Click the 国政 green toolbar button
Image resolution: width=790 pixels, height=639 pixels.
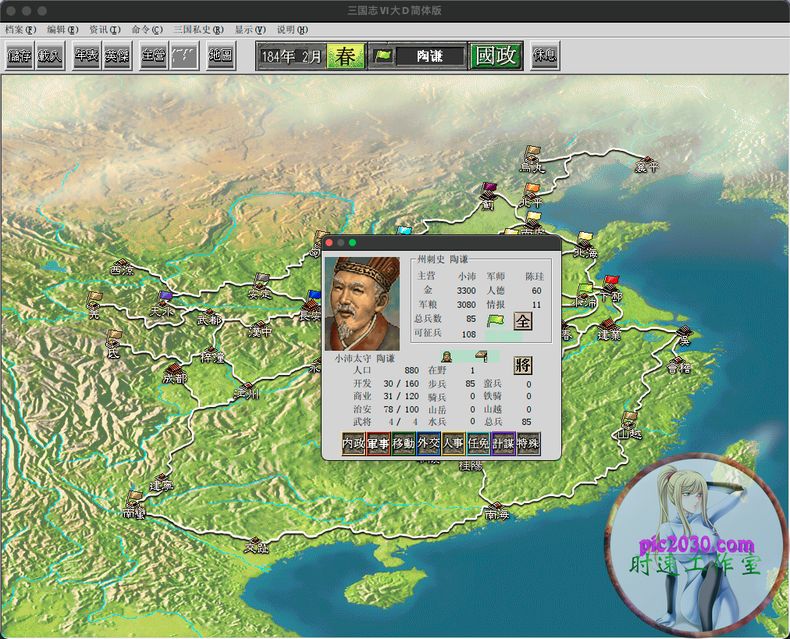click(496, 55)
